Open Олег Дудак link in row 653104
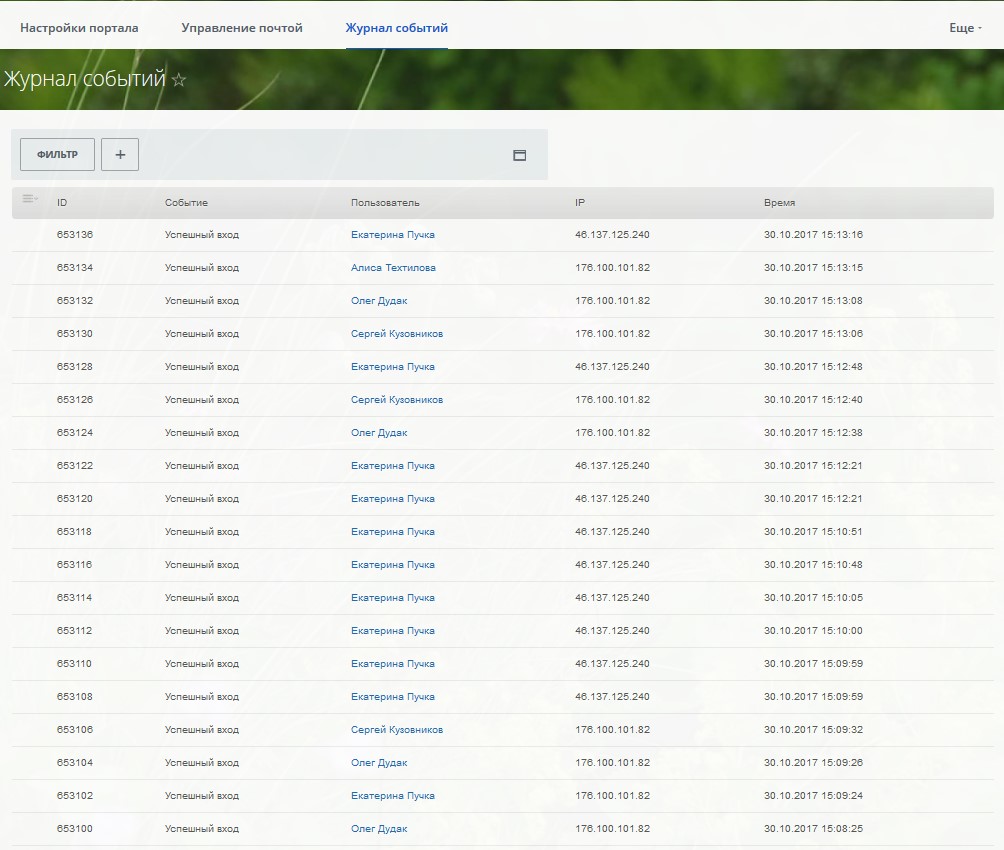 click(379, 762)
